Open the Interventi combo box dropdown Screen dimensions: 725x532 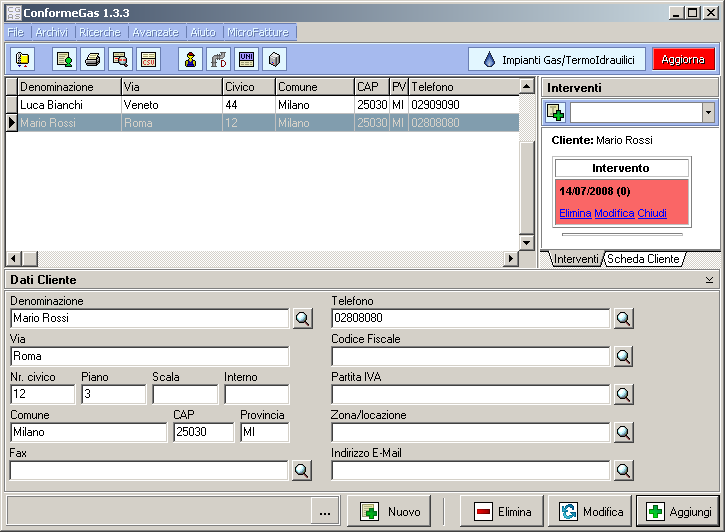(708, 112)
